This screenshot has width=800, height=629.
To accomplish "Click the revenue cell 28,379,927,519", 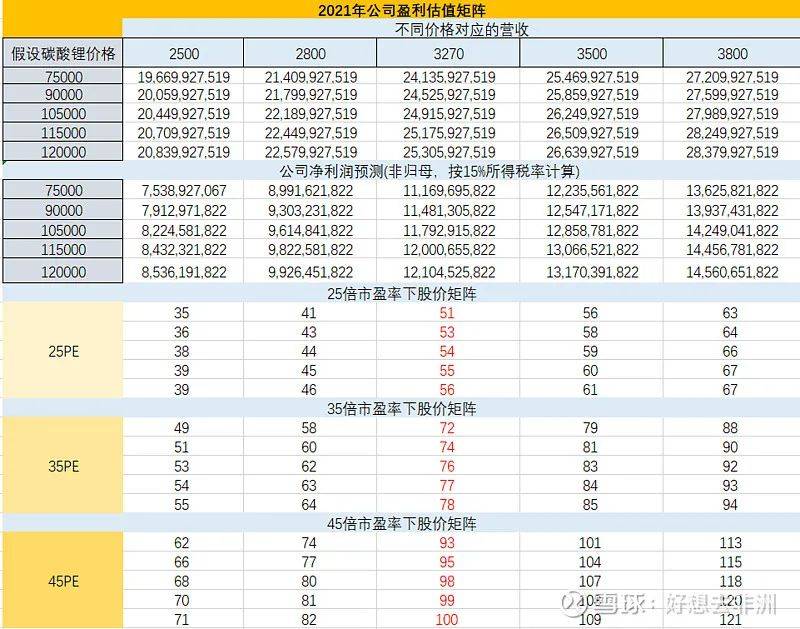I will [731, 151].
